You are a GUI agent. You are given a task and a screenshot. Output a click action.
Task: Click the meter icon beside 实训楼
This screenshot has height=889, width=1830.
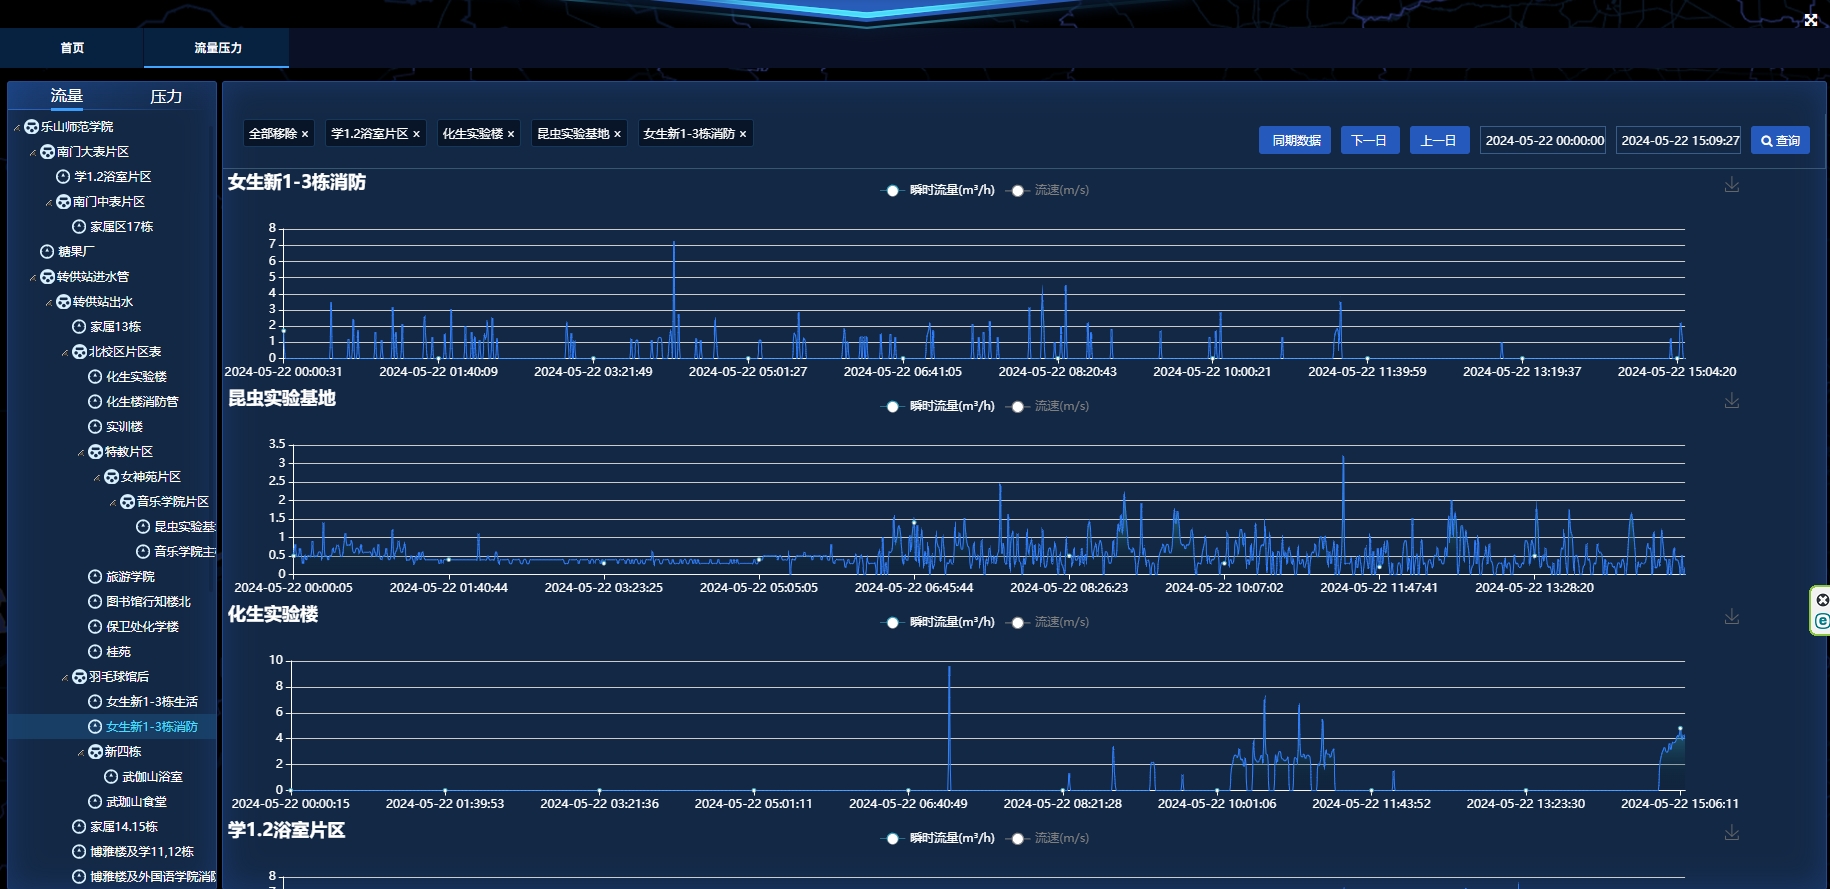pos(95,427)
